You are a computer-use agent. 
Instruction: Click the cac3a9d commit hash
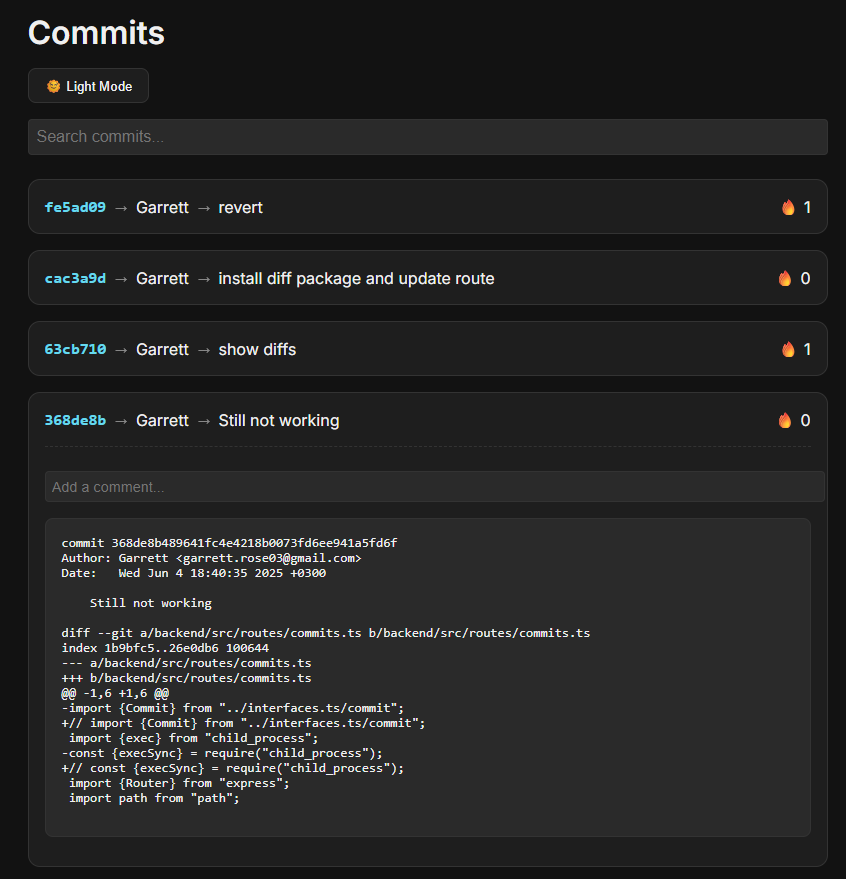73,278
